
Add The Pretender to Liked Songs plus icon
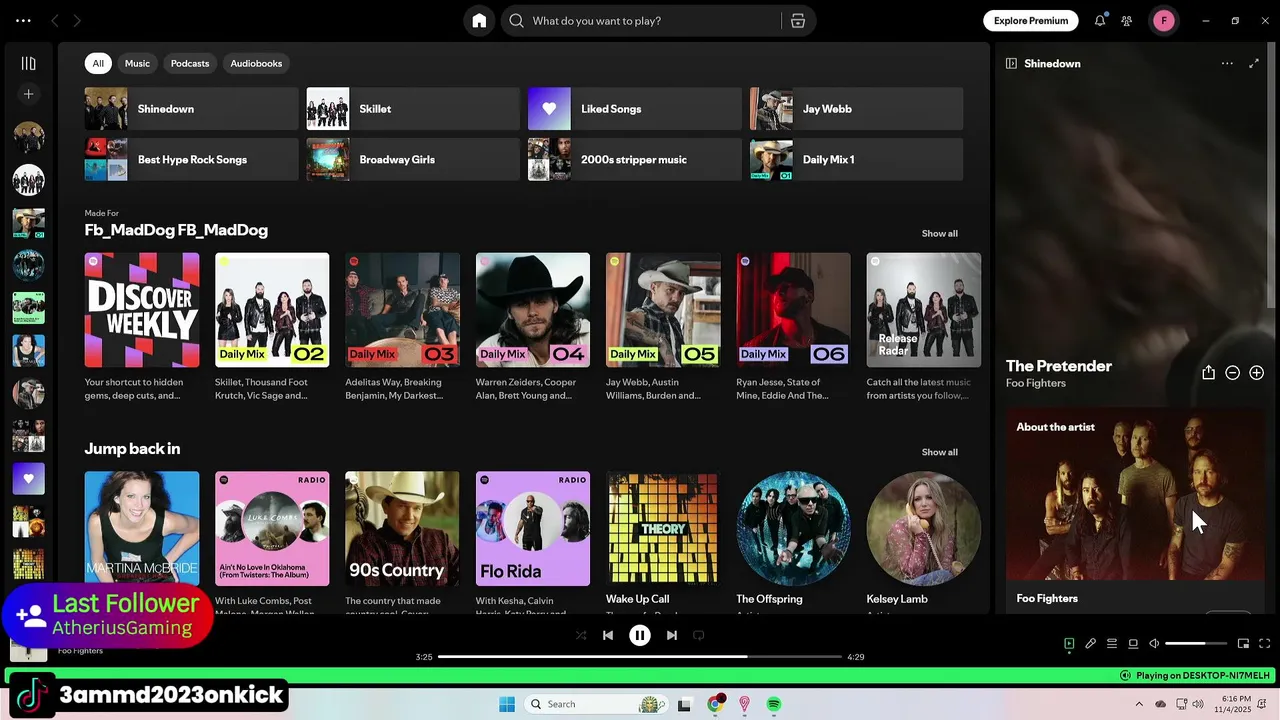(x=1256, y=373)
